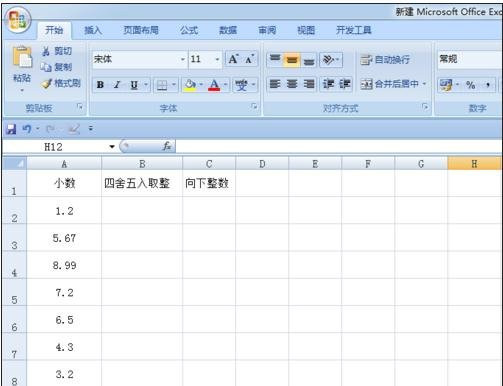Click the Save icon in quick access toolbar

click(x=11, y=129)
